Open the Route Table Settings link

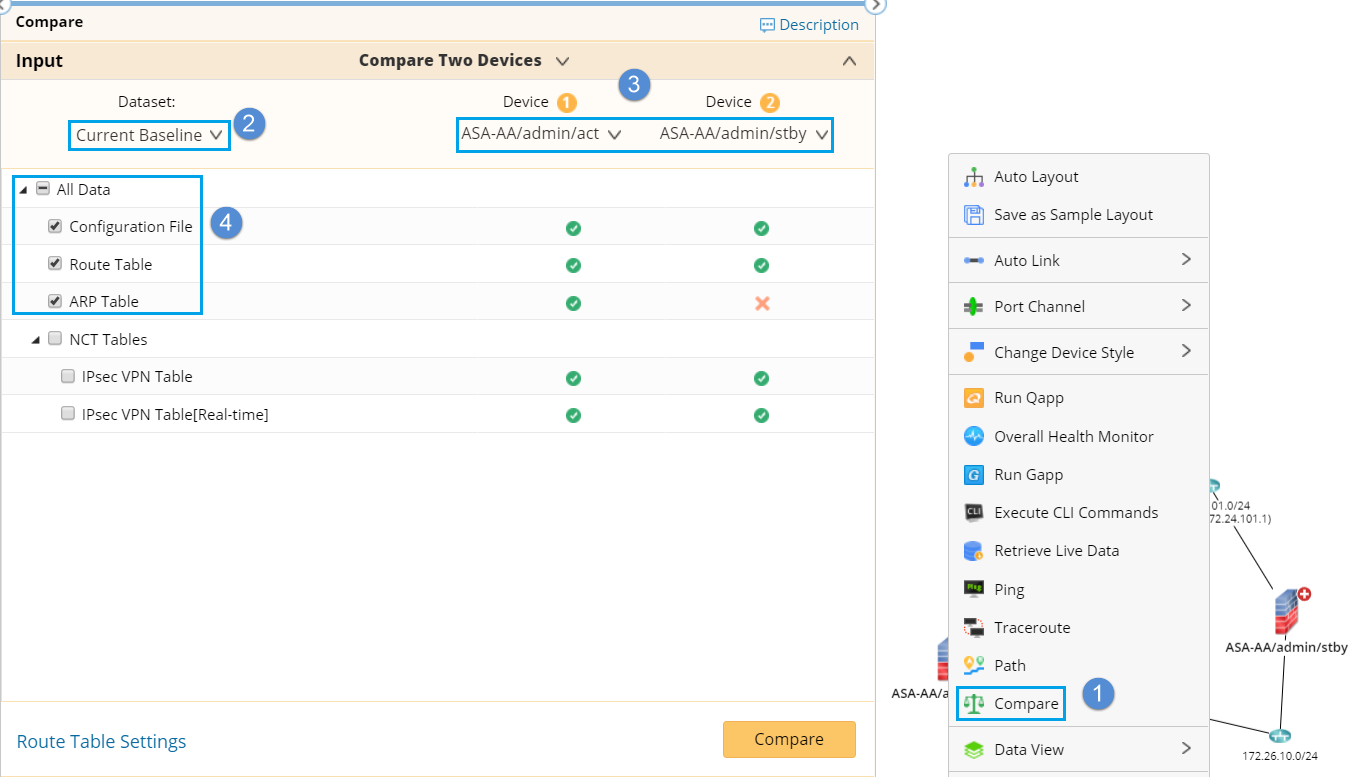tap(101, 741)
